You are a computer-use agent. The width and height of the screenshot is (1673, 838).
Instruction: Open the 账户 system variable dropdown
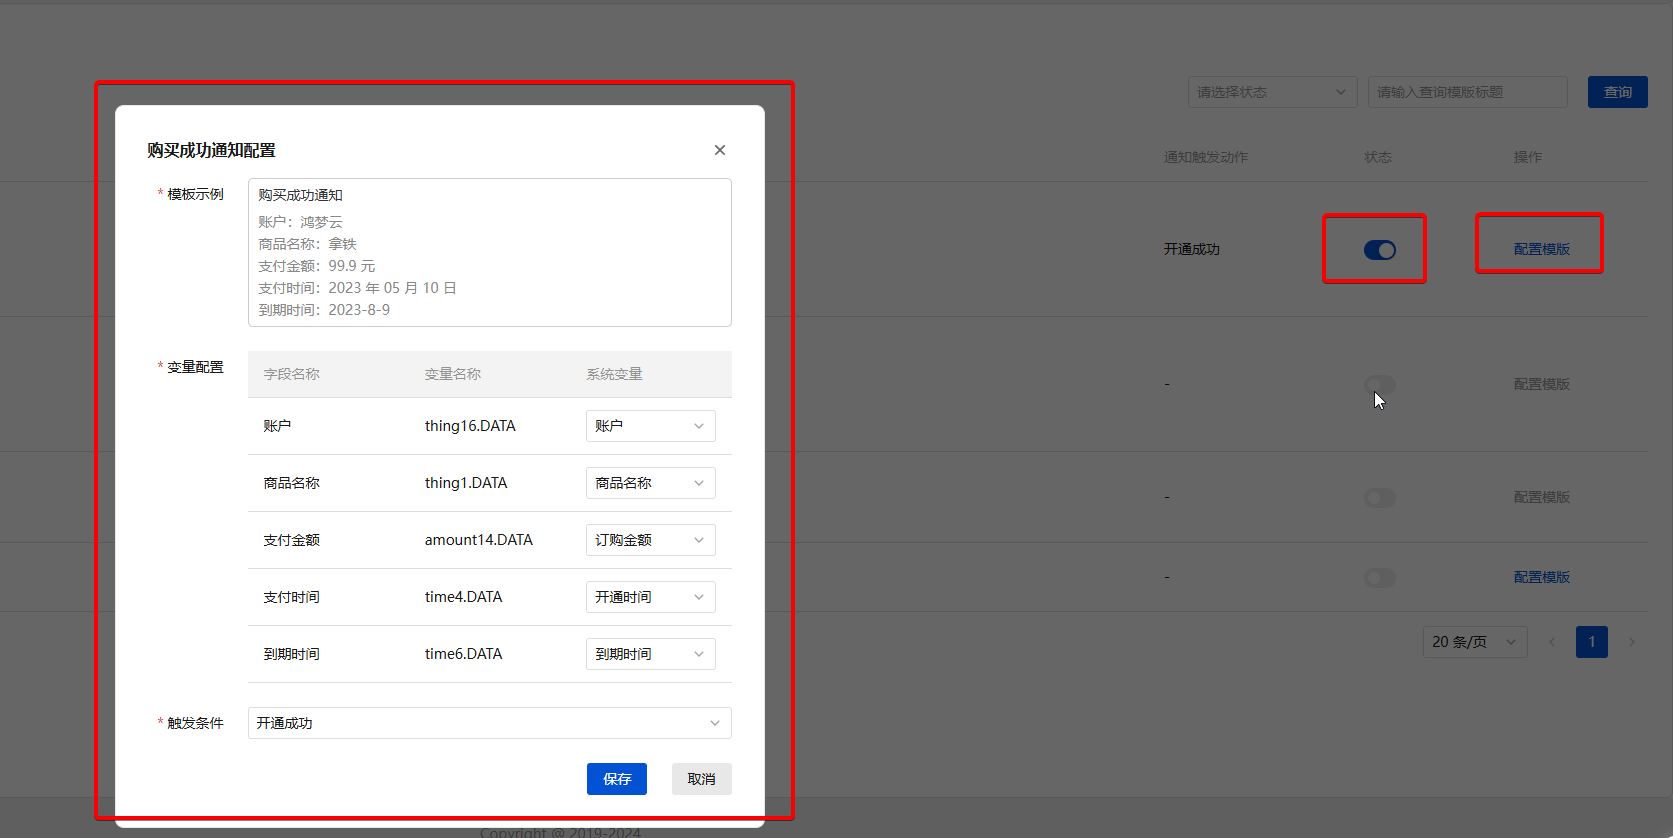[651, 426]
